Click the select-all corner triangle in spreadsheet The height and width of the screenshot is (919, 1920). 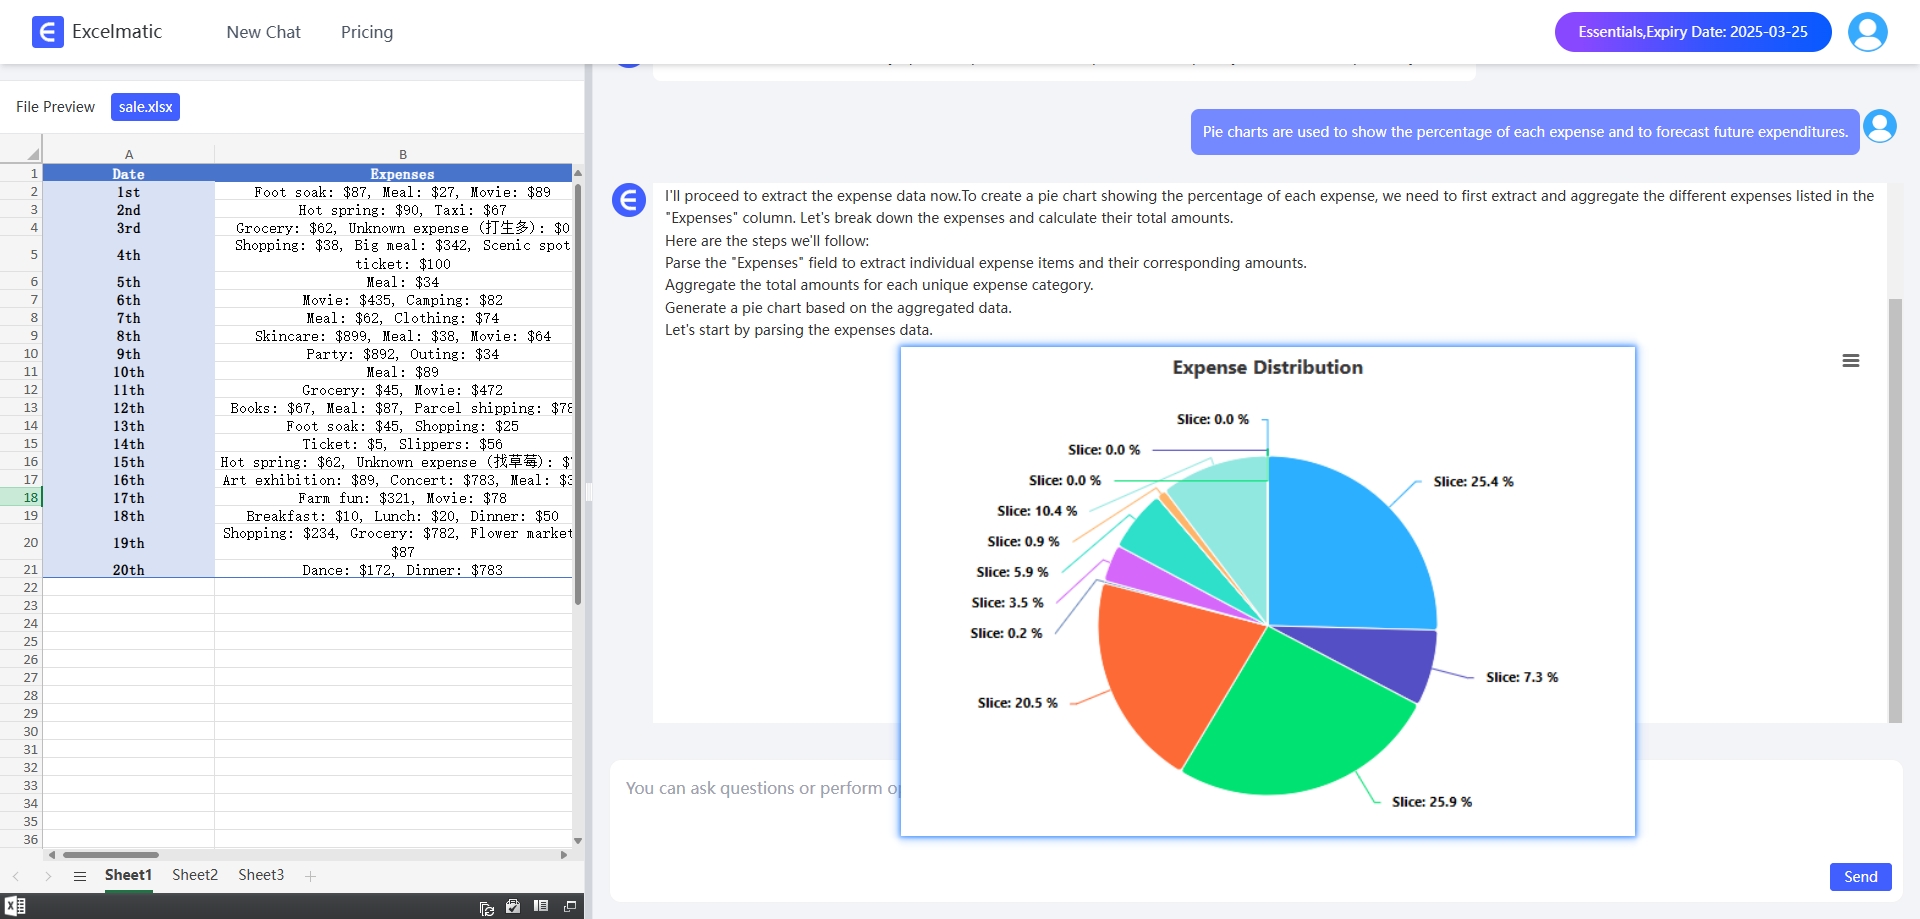point(32,154)
